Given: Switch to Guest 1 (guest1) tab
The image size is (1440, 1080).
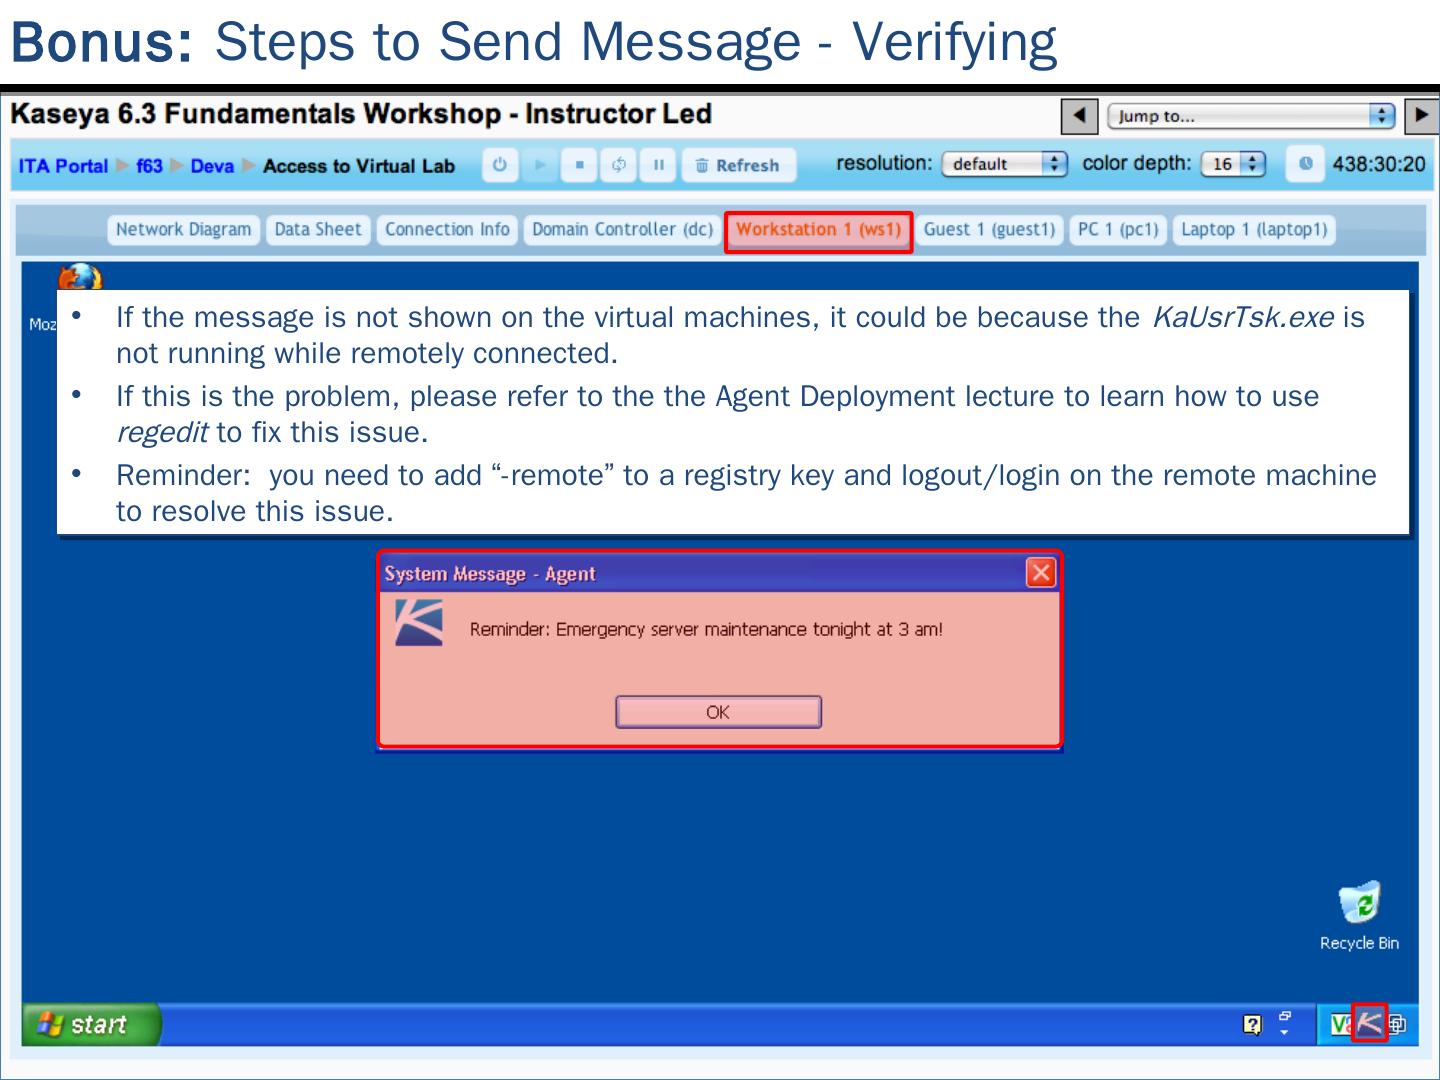Looking at the screenshot, I should coord(989,230).
